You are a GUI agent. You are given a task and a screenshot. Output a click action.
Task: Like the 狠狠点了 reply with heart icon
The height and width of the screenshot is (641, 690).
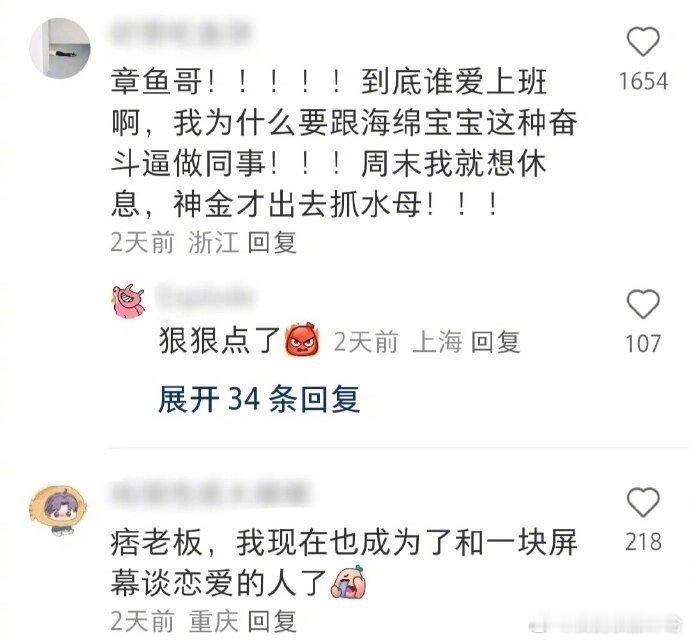click(643, 304)
